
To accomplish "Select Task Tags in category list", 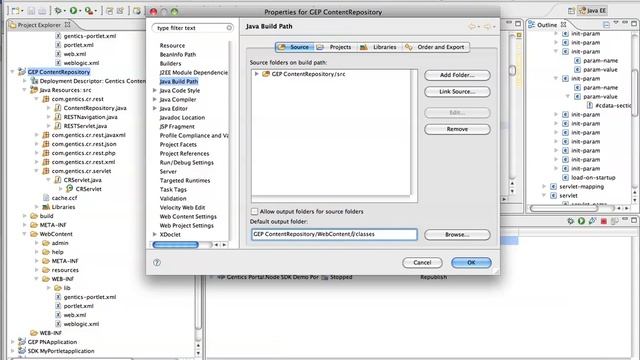I will [x=173, y=189].
